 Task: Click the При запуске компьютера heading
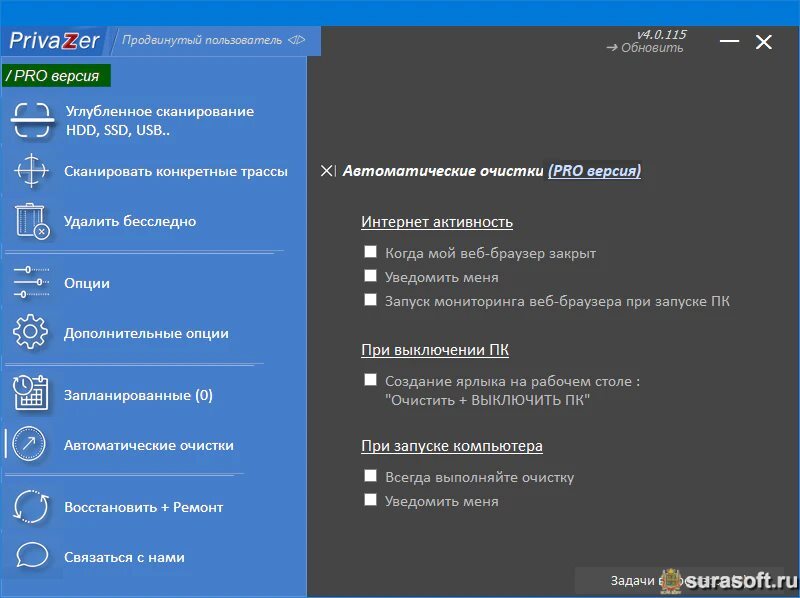452,445
